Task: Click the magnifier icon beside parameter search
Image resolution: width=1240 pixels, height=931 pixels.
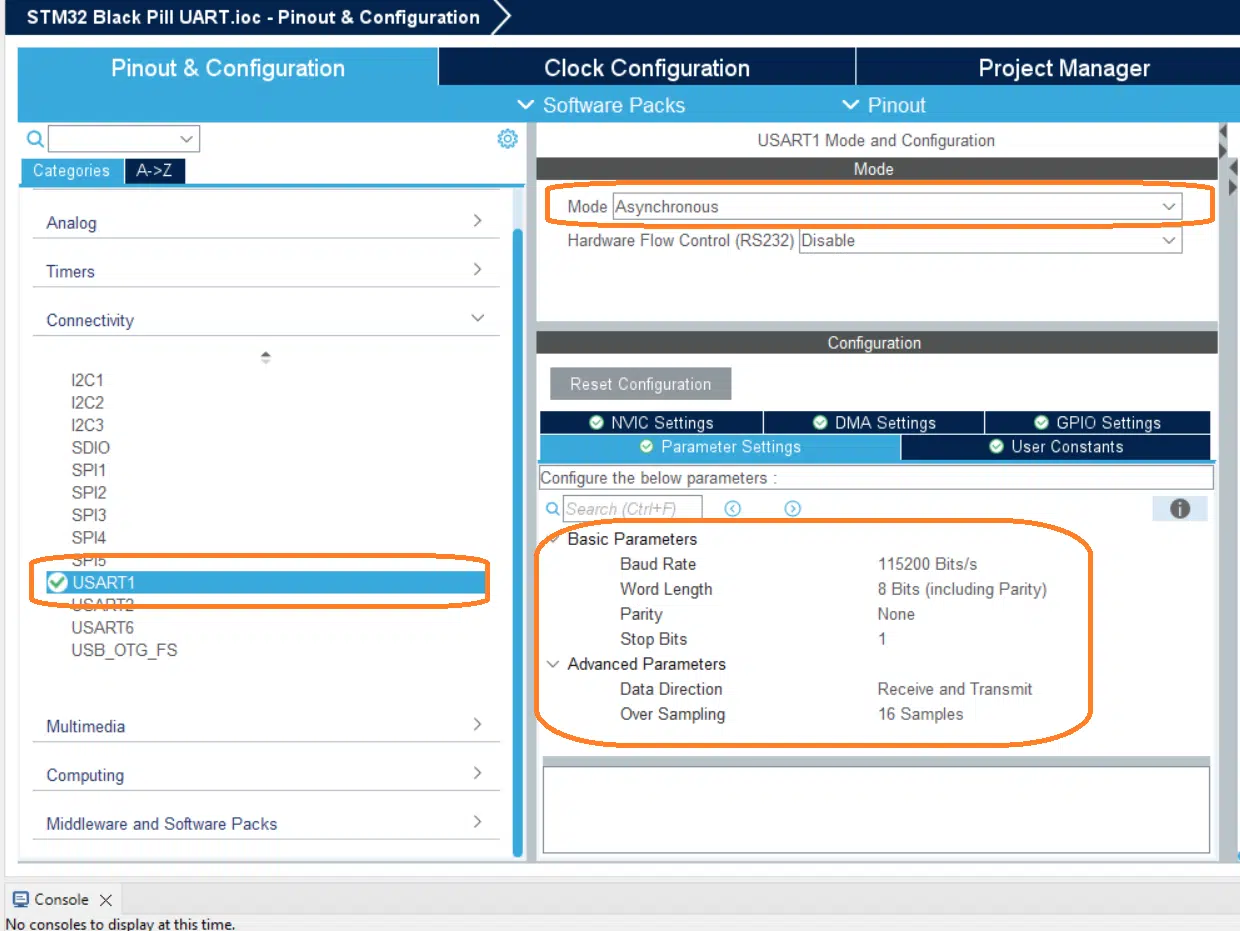Action: (553, 509)
